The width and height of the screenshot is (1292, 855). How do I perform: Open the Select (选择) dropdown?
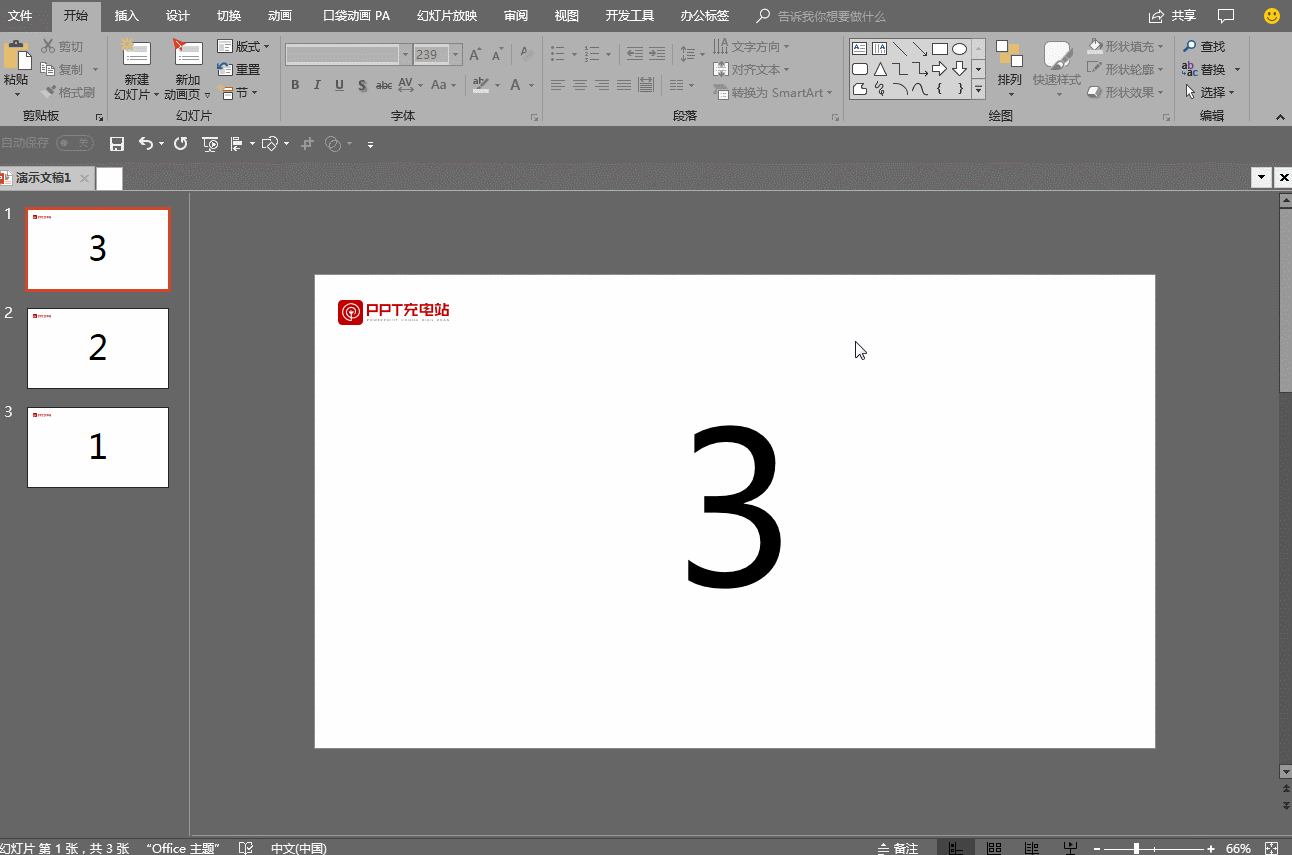1209,92
